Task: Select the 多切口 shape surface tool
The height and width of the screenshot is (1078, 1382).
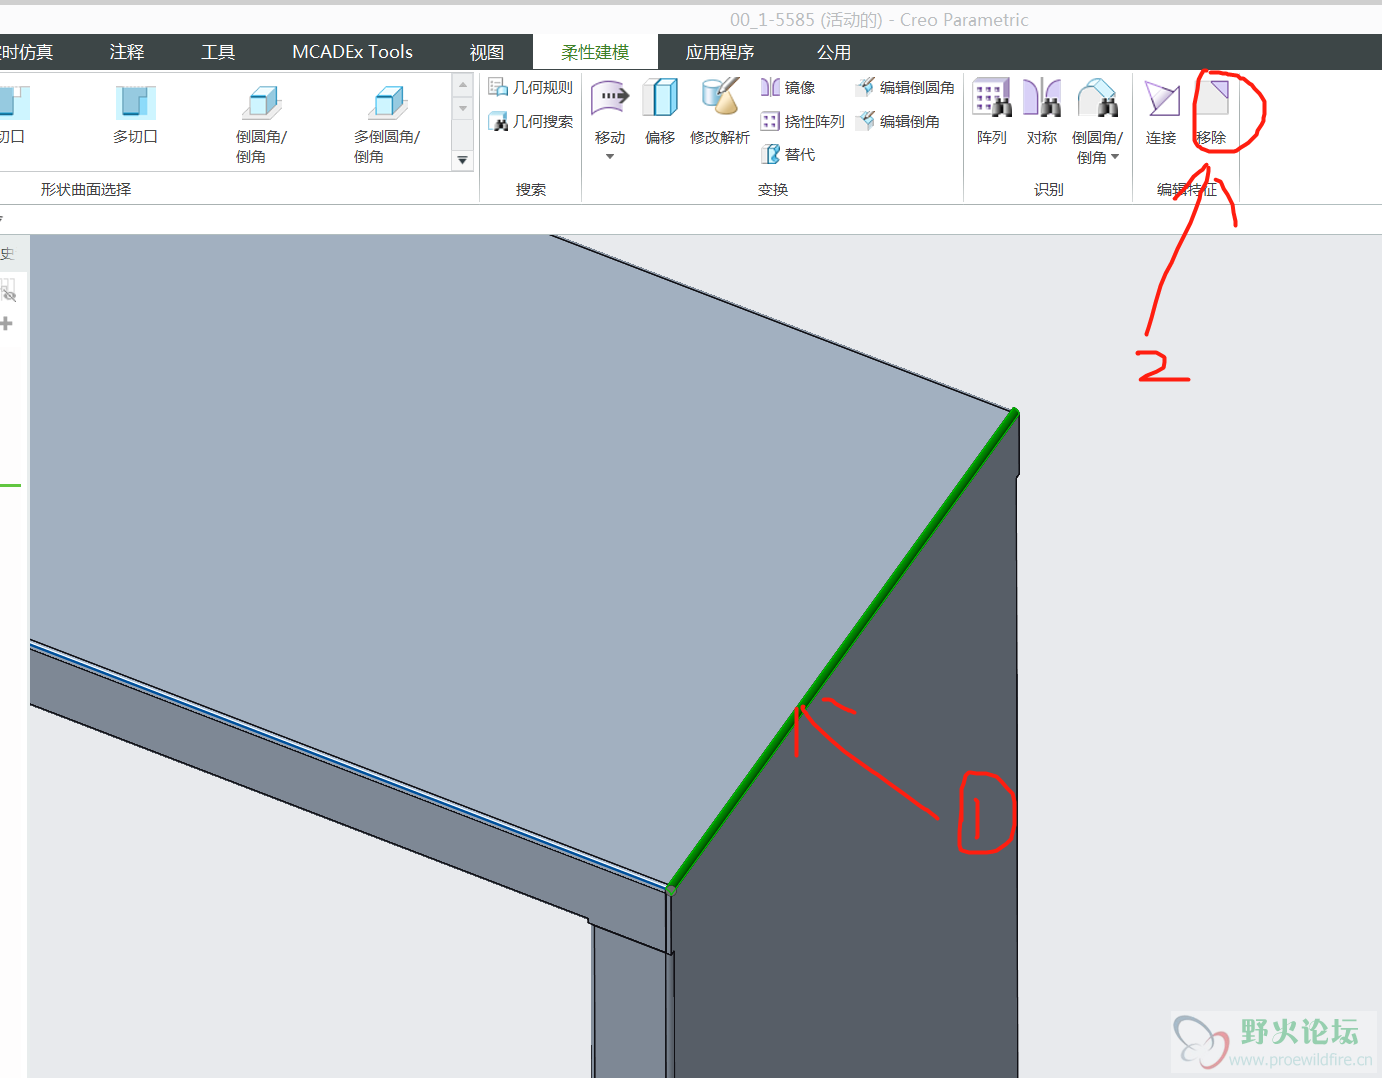Action: 136,116
